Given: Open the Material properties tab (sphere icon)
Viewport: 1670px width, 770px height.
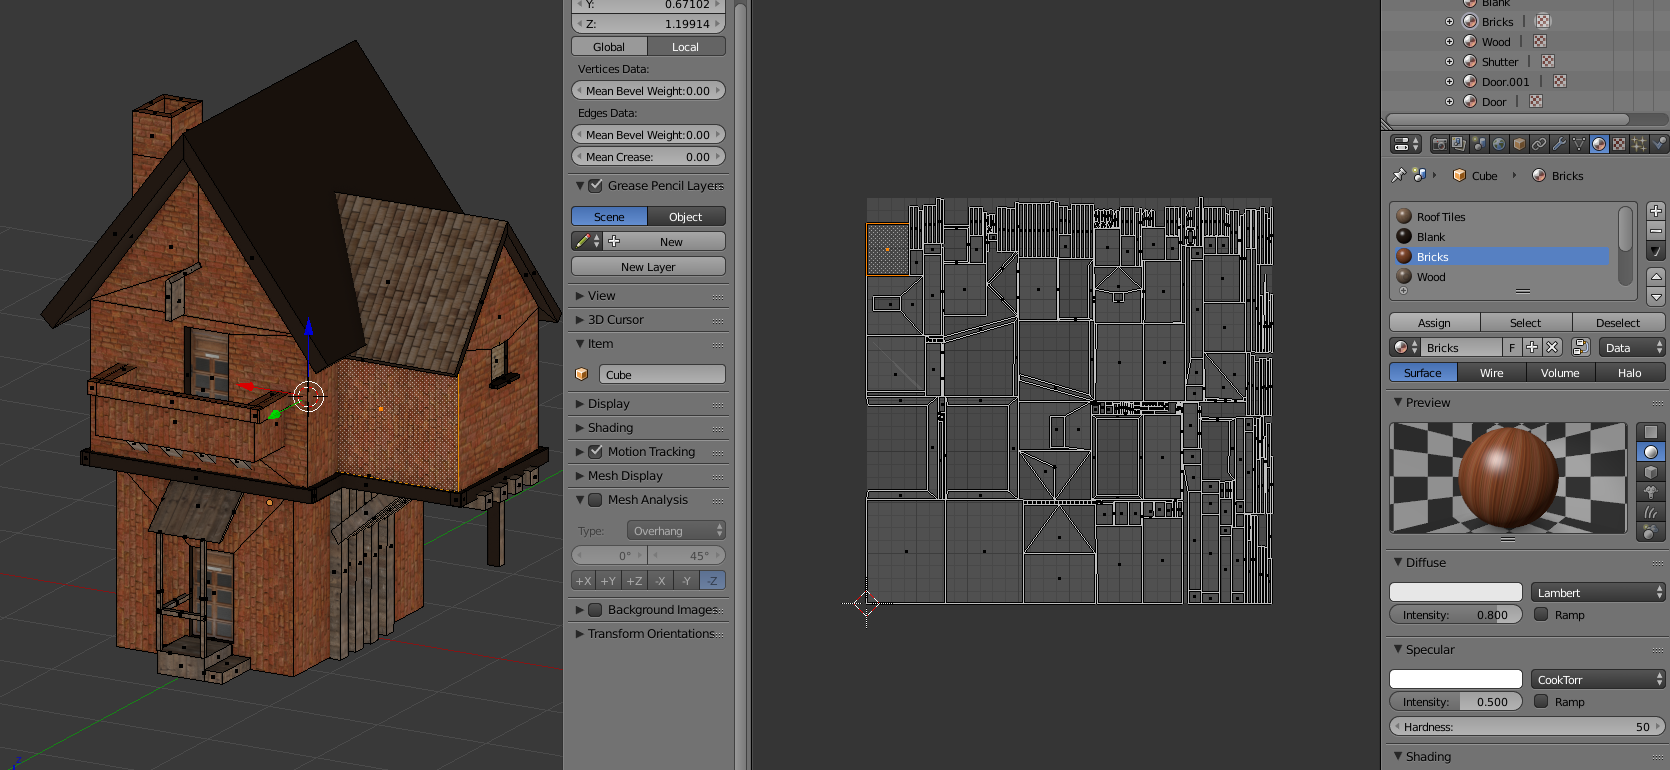Looking at the screenshot, I should point(1599,144).
